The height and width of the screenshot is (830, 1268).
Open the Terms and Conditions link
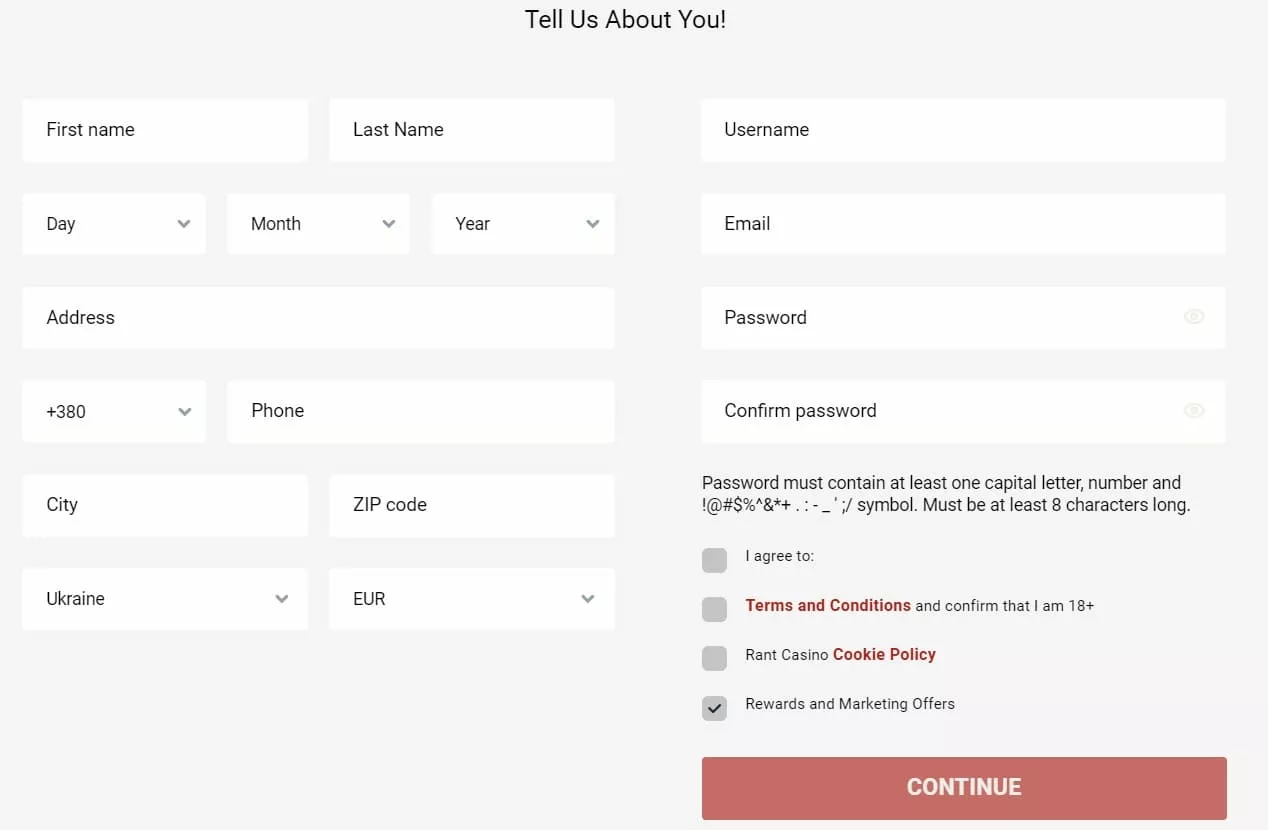pos(828,605)
